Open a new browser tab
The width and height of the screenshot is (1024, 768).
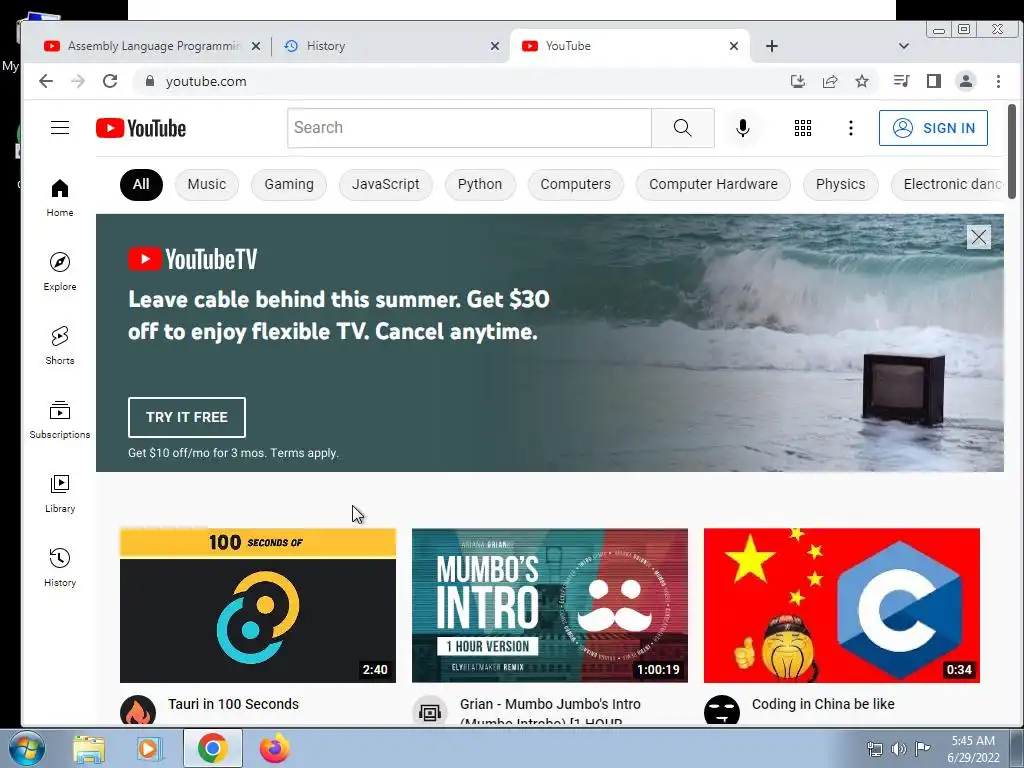pos(772,46)
